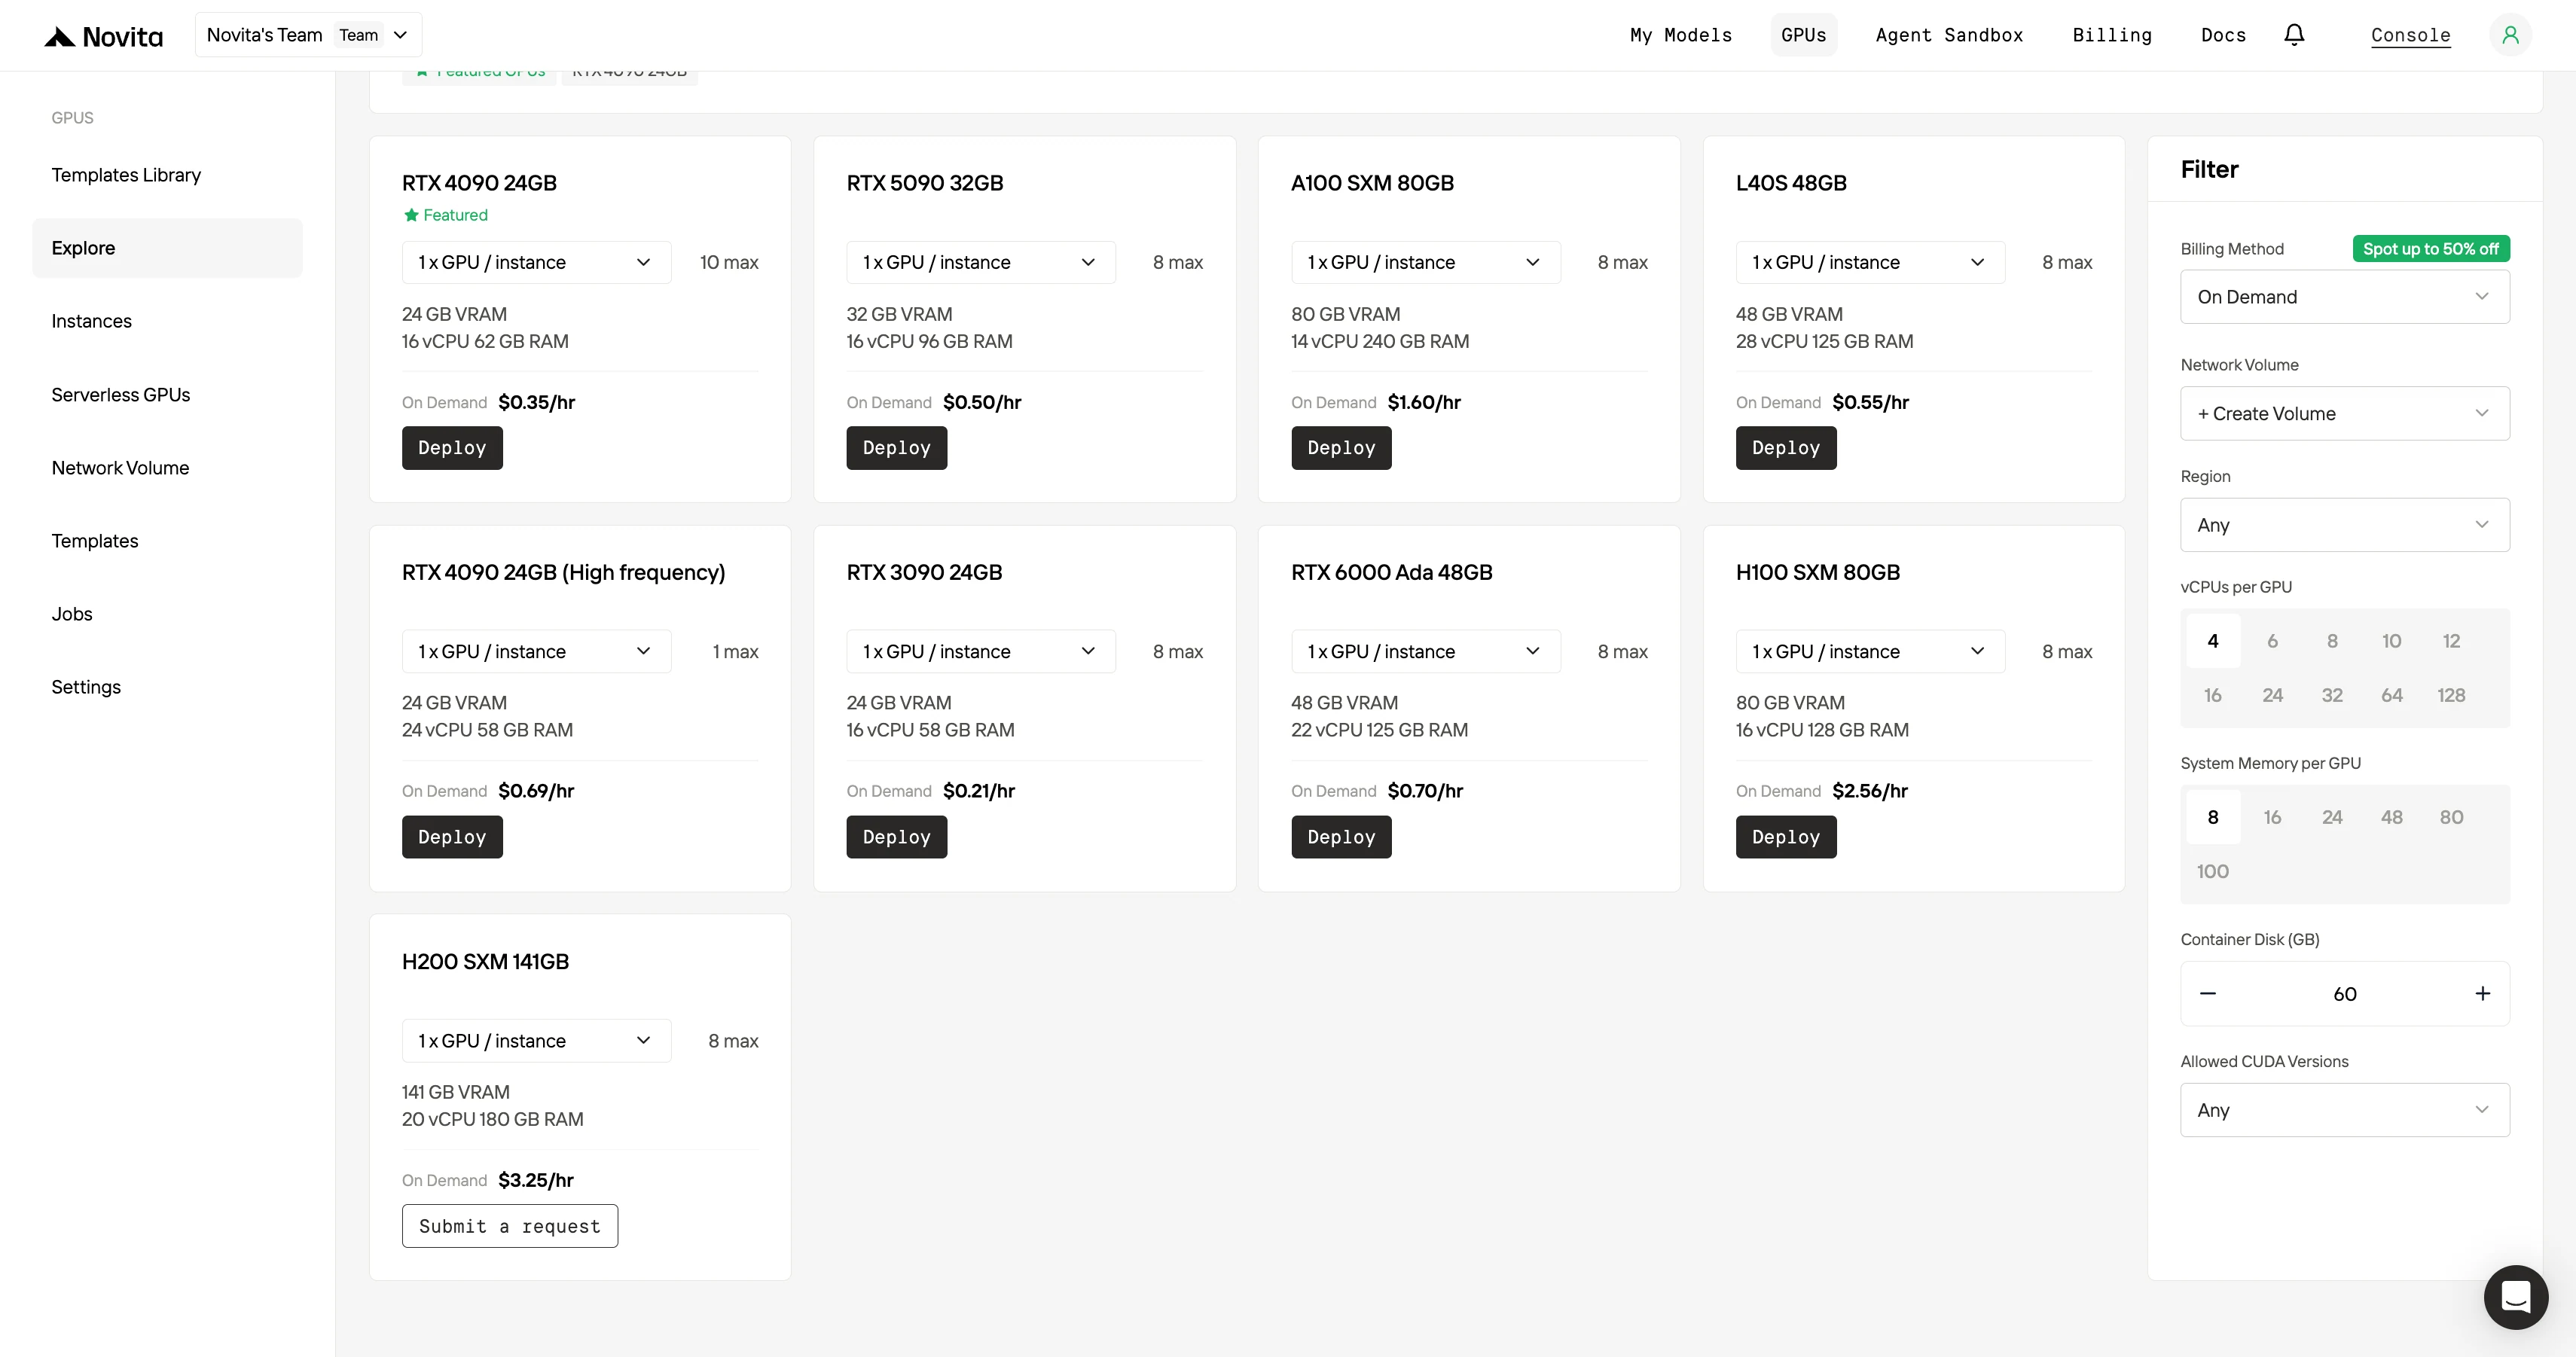This screenshot has width=2576, height=1357.
Task: Open GPUs in top navigation
Action: click(1803, 35)
